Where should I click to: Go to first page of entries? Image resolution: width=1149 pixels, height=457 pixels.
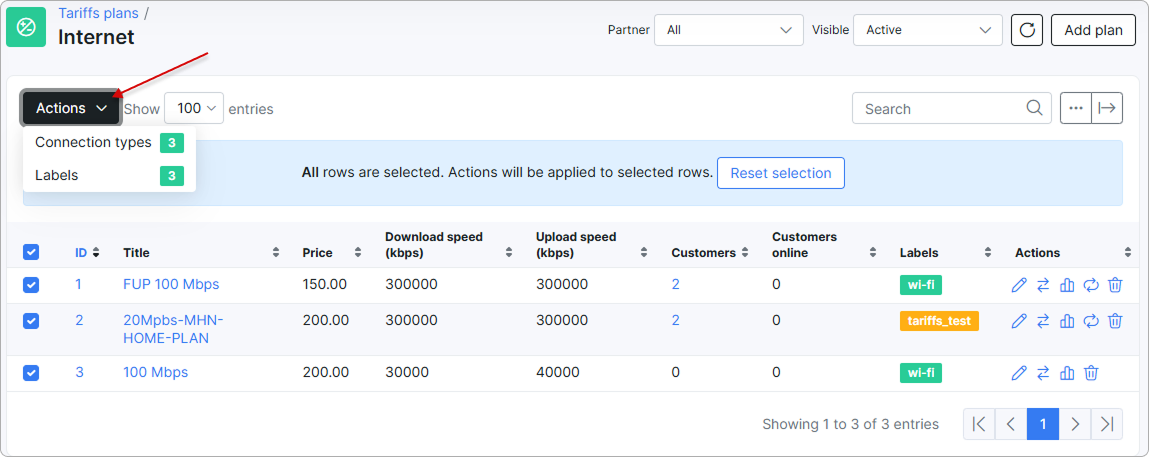click(x=978, y=424)
